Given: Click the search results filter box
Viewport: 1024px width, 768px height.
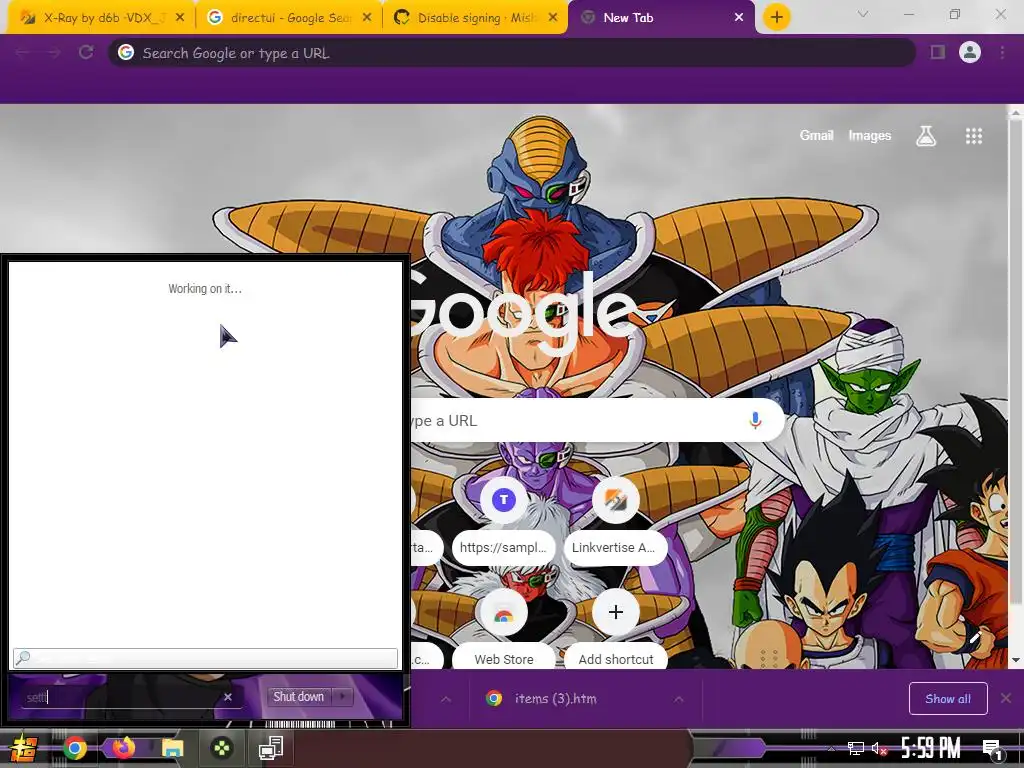Looking at the screenshot, I should click(x=205, y=658).
